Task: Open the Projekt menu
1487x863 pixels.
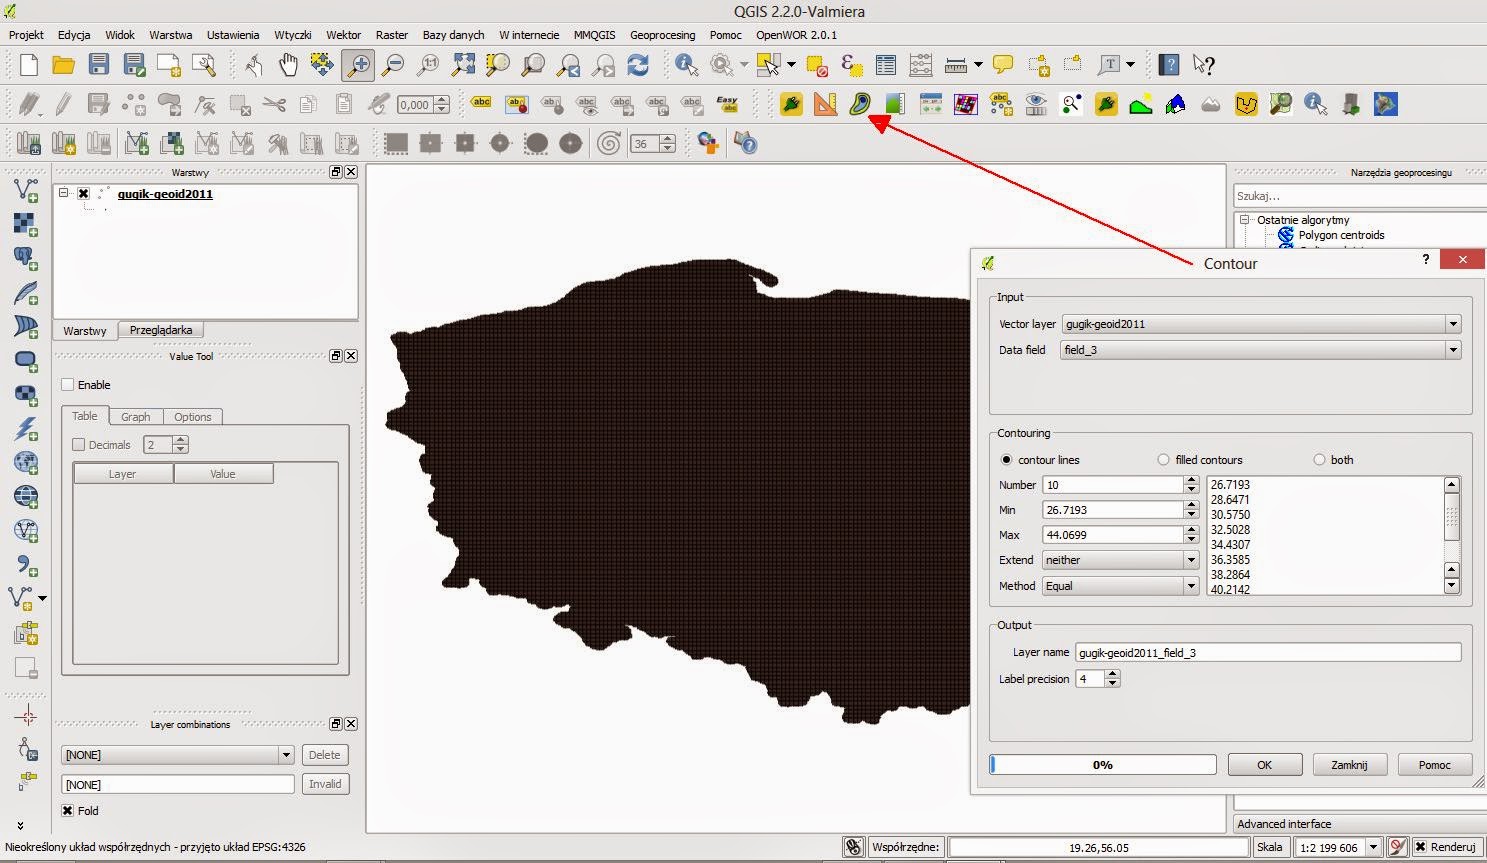Action: click(x=26, y=35)
